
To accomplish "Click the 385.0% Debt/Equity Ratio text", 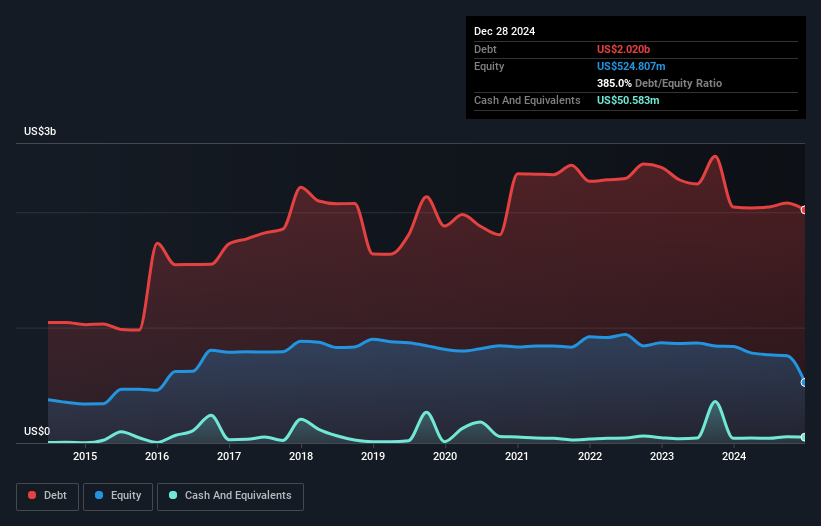I will point(659,83).
